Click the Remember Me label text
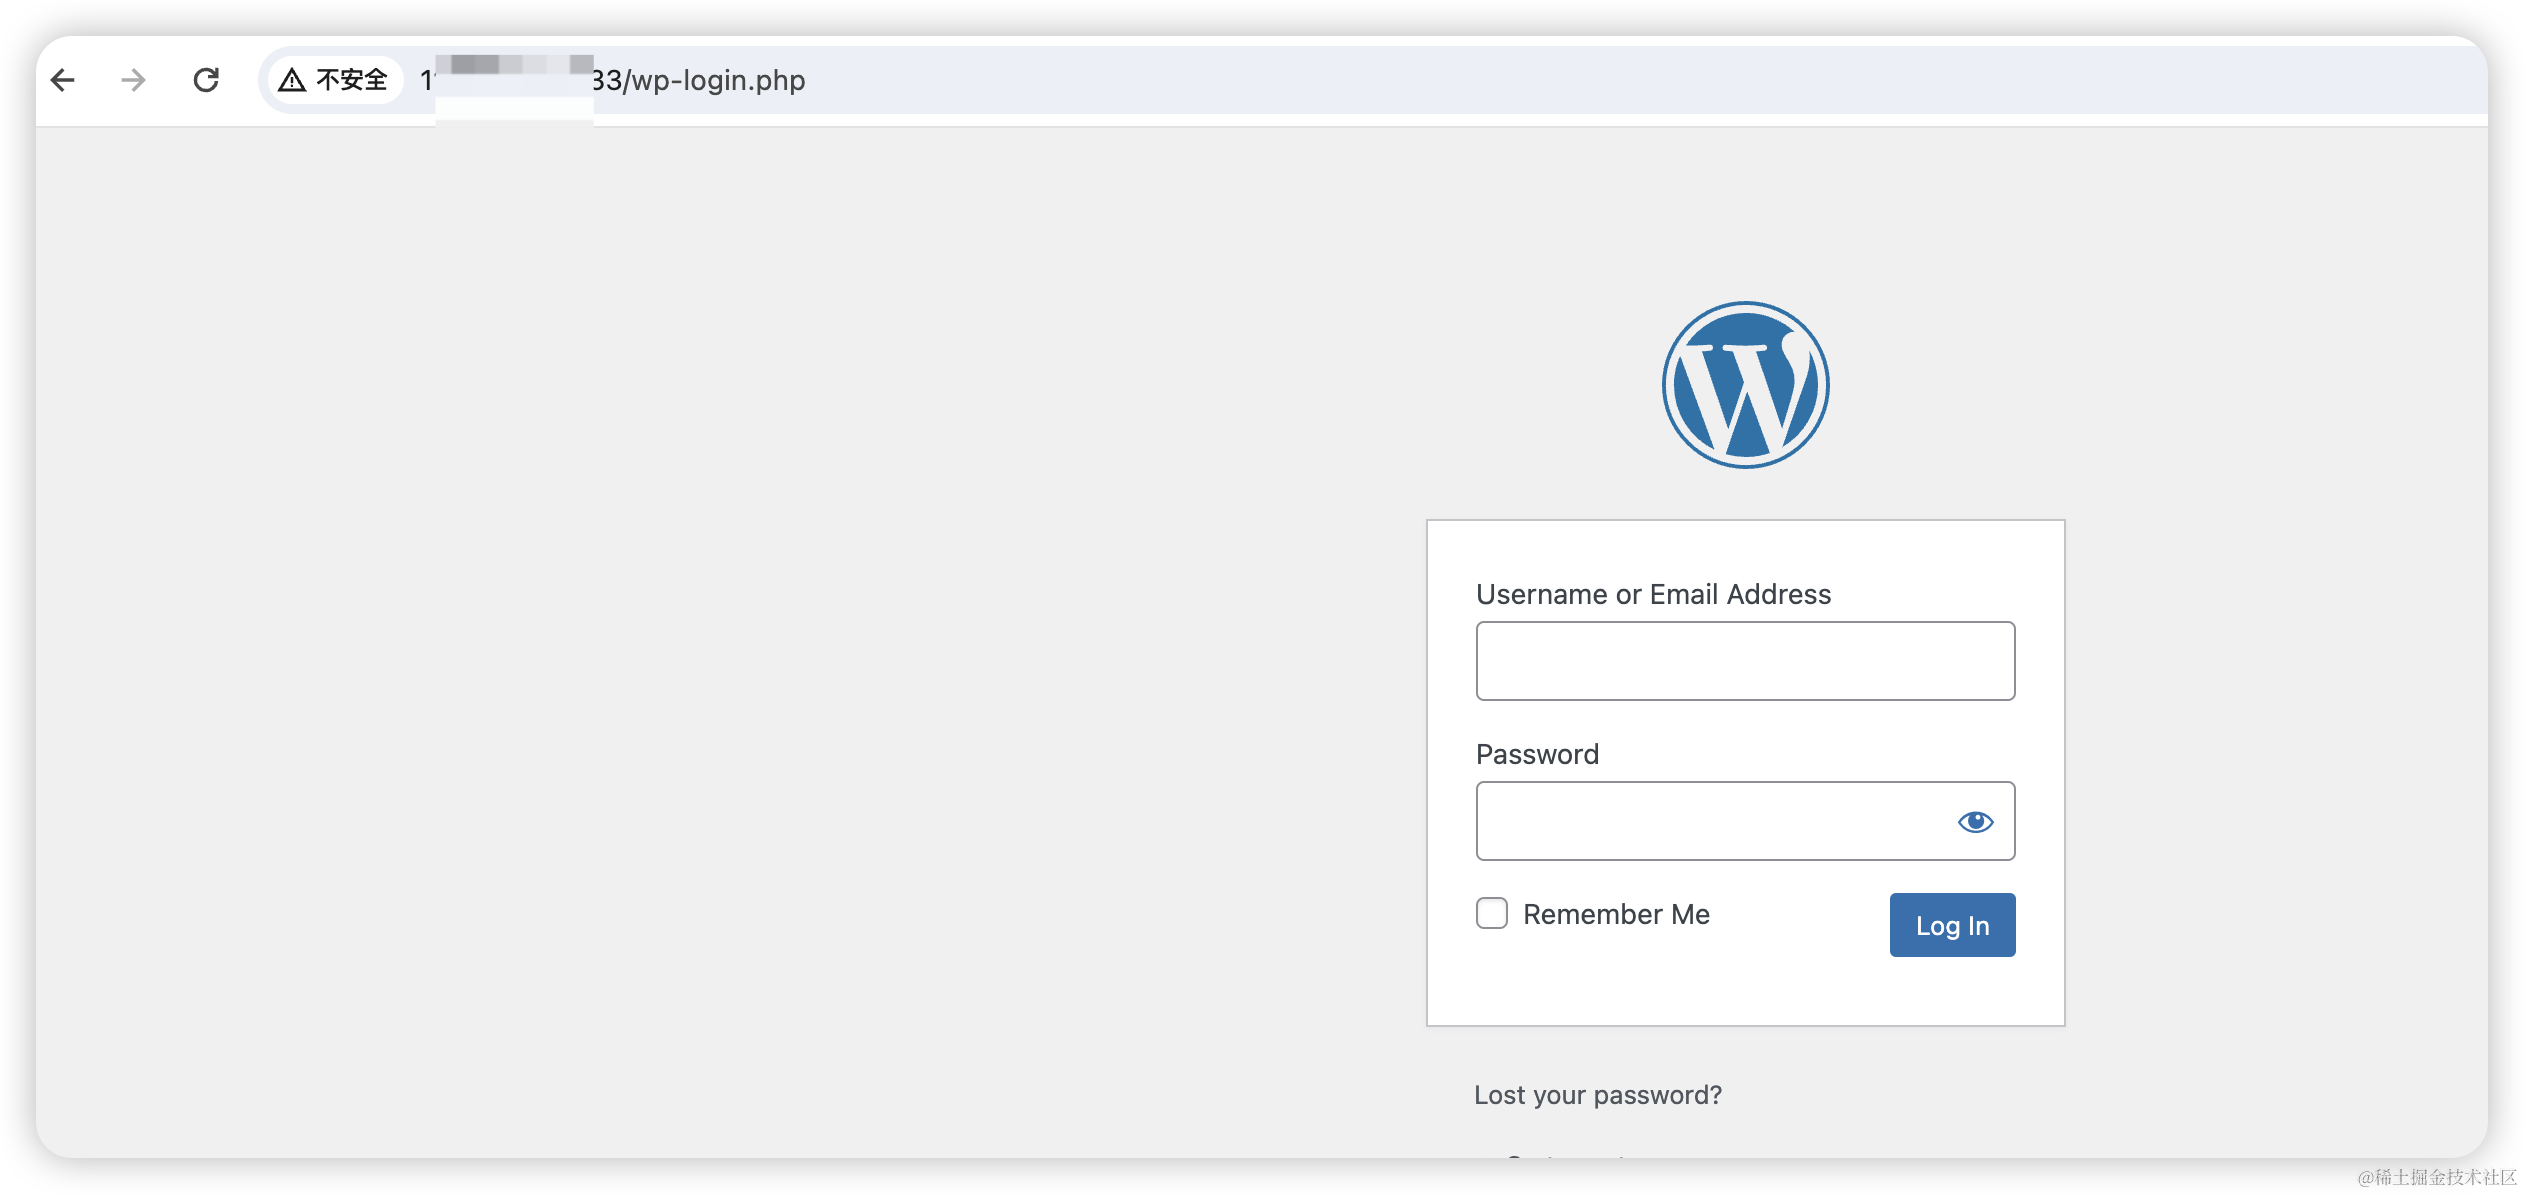Screen dimensions: 2524x1194 pyautogui.click(x=1616, y=914)
